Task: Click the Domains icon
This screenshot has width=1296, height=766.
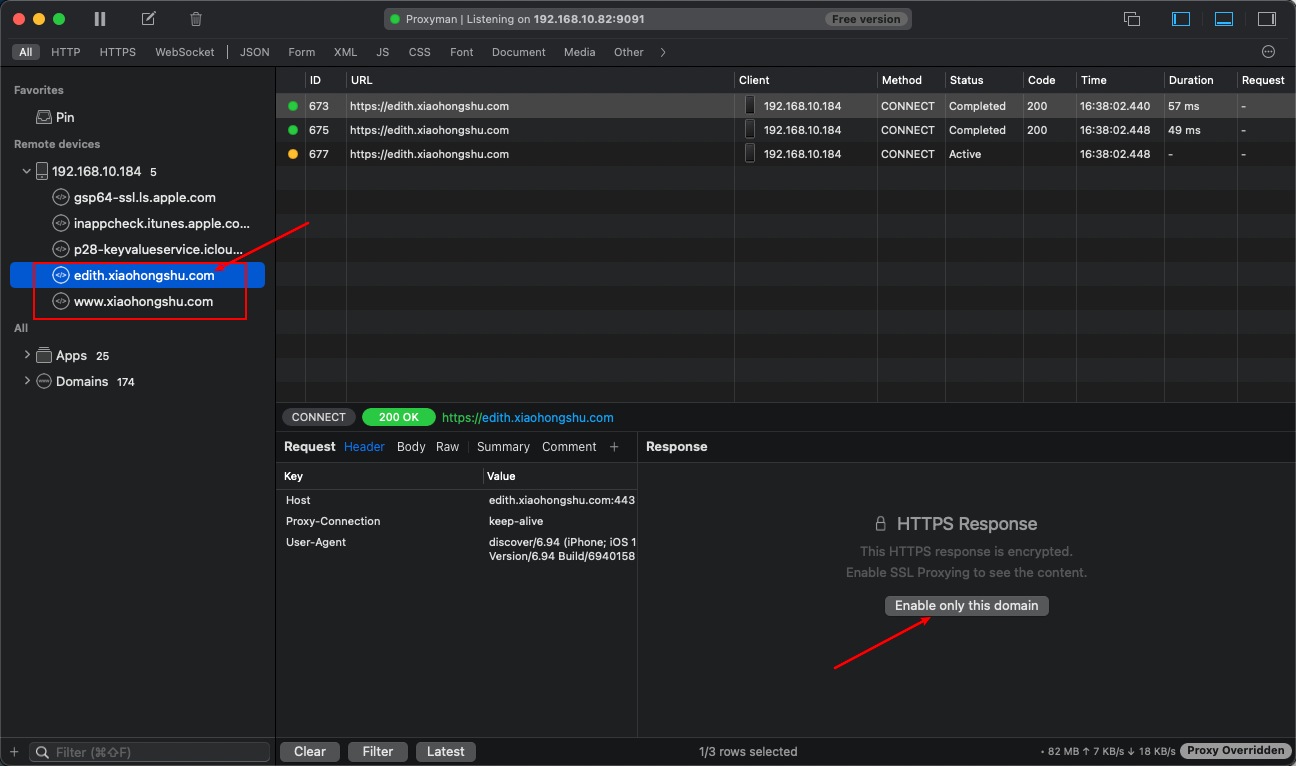Action: pyautogui.click(x=44, y=381)
